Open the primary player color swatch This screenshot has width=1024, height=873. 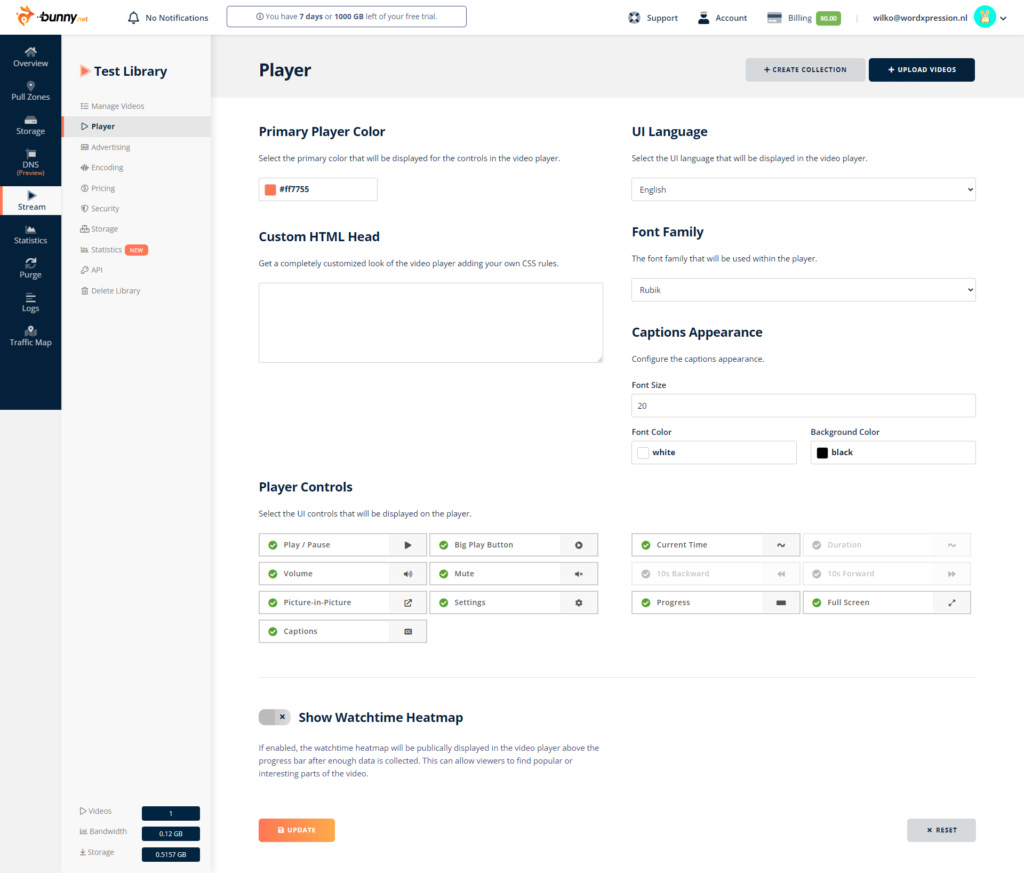tap(270, 189)
